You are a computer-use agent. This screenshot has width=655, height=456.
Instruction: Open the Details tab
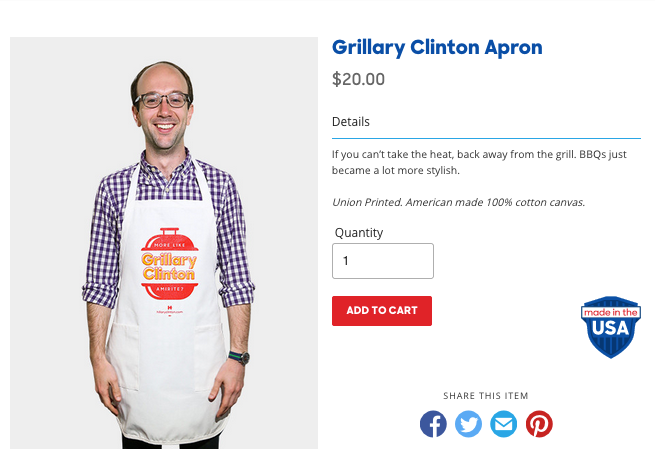tap(350, 122)
